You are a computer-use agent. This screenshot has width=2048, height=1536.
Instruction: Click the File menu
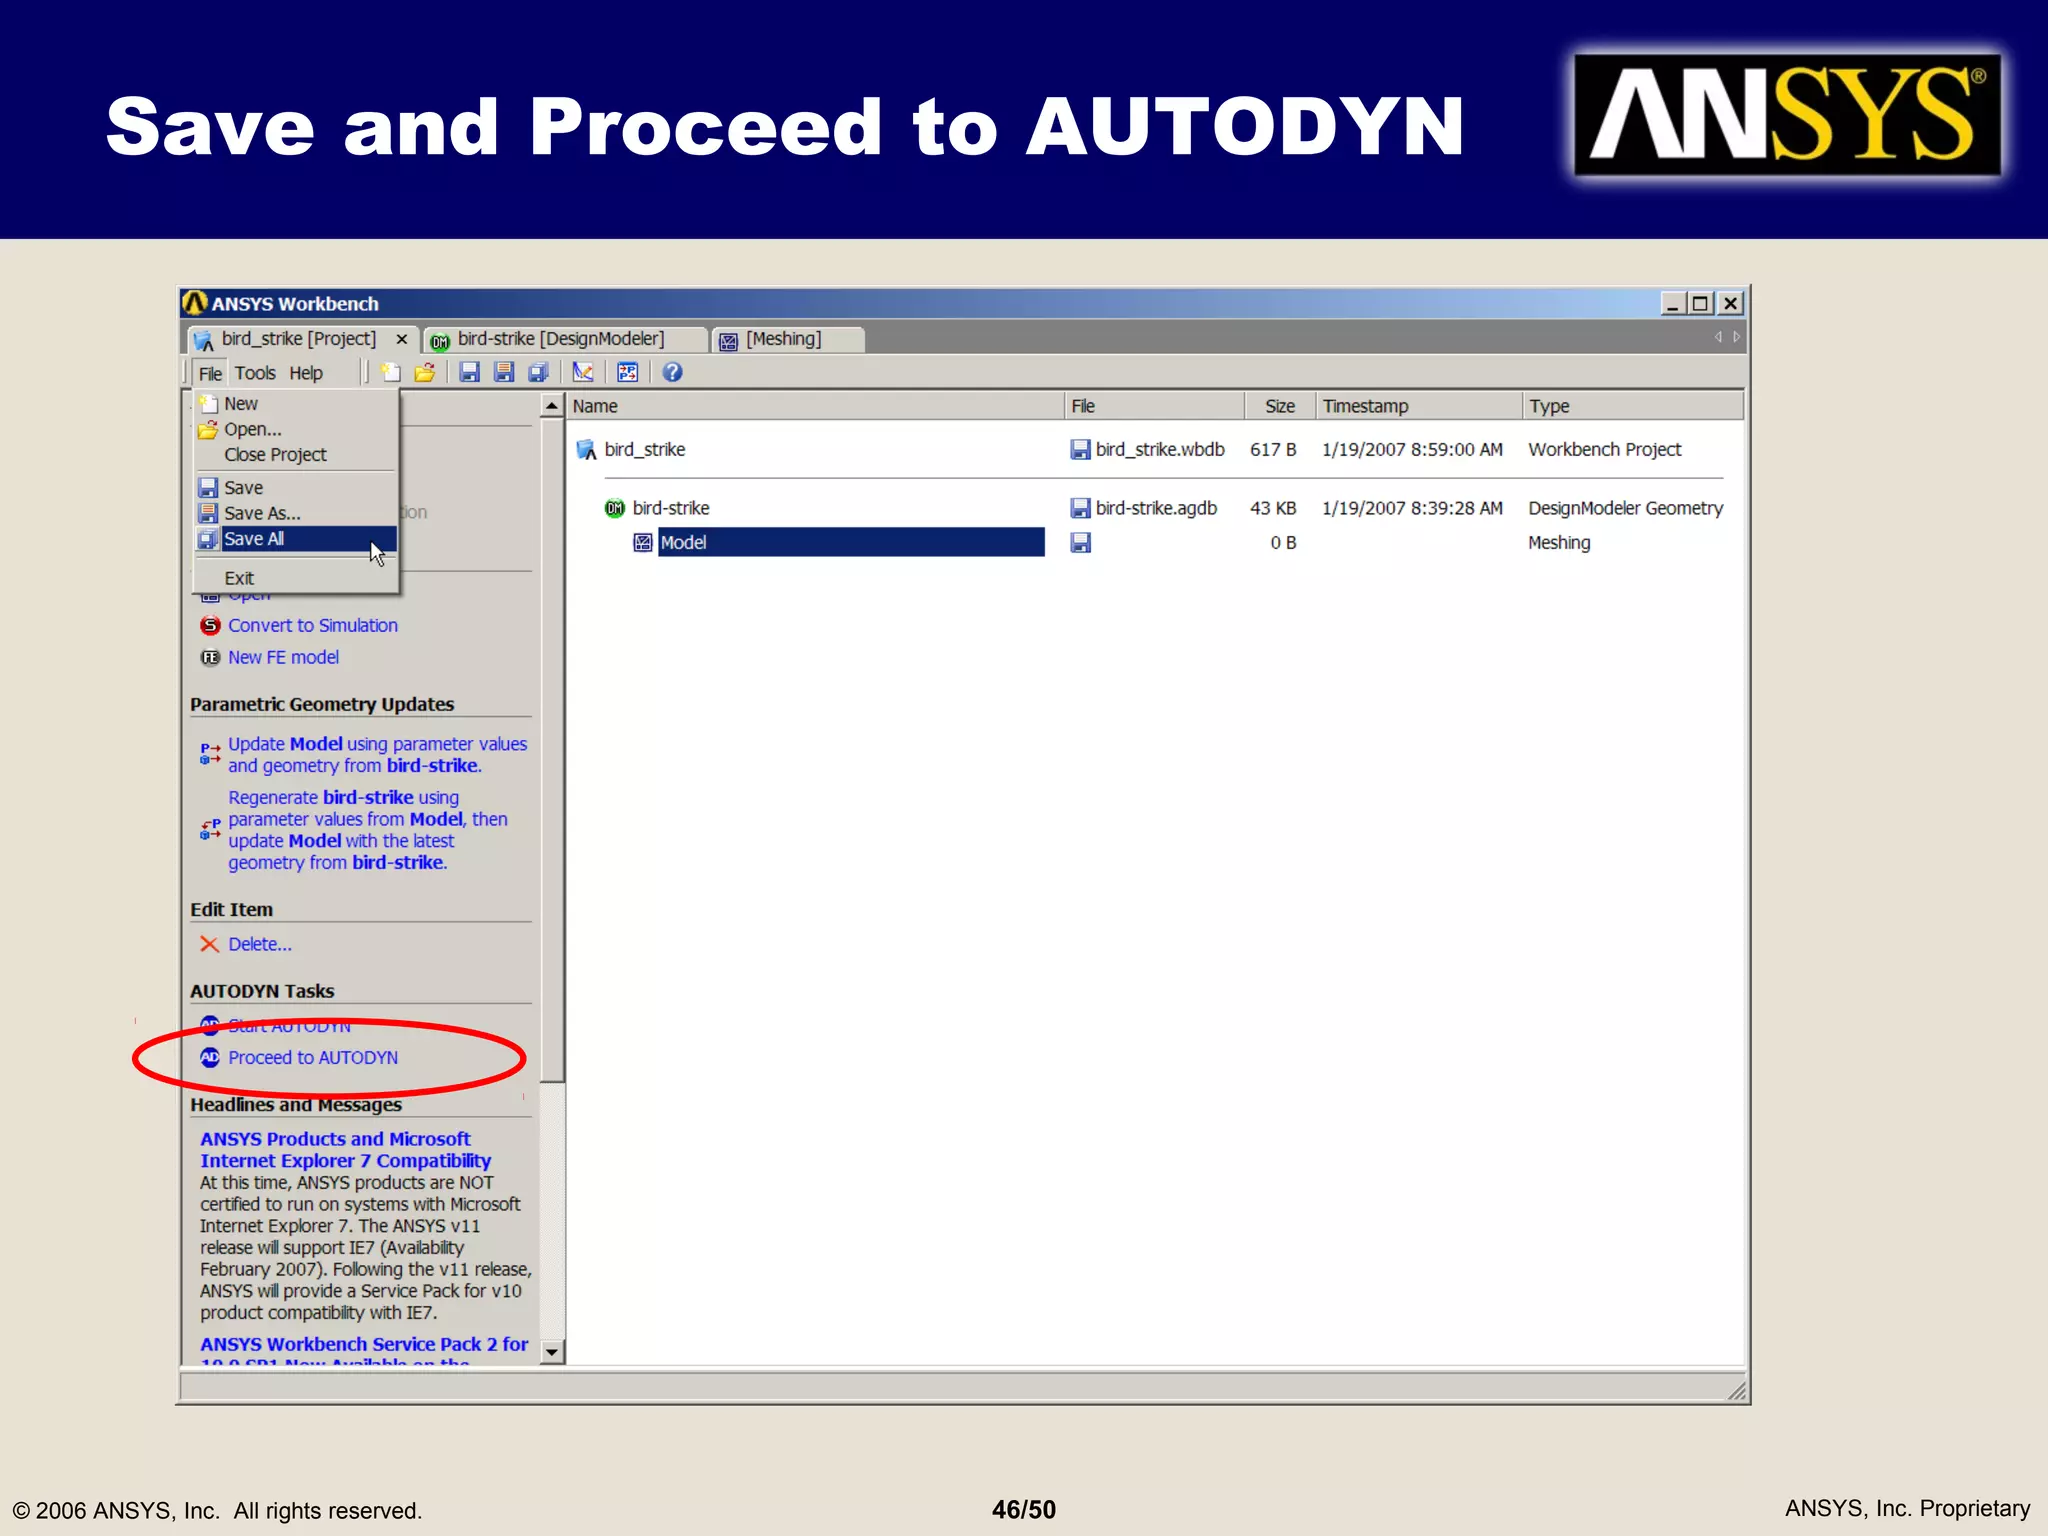[210, 373]
